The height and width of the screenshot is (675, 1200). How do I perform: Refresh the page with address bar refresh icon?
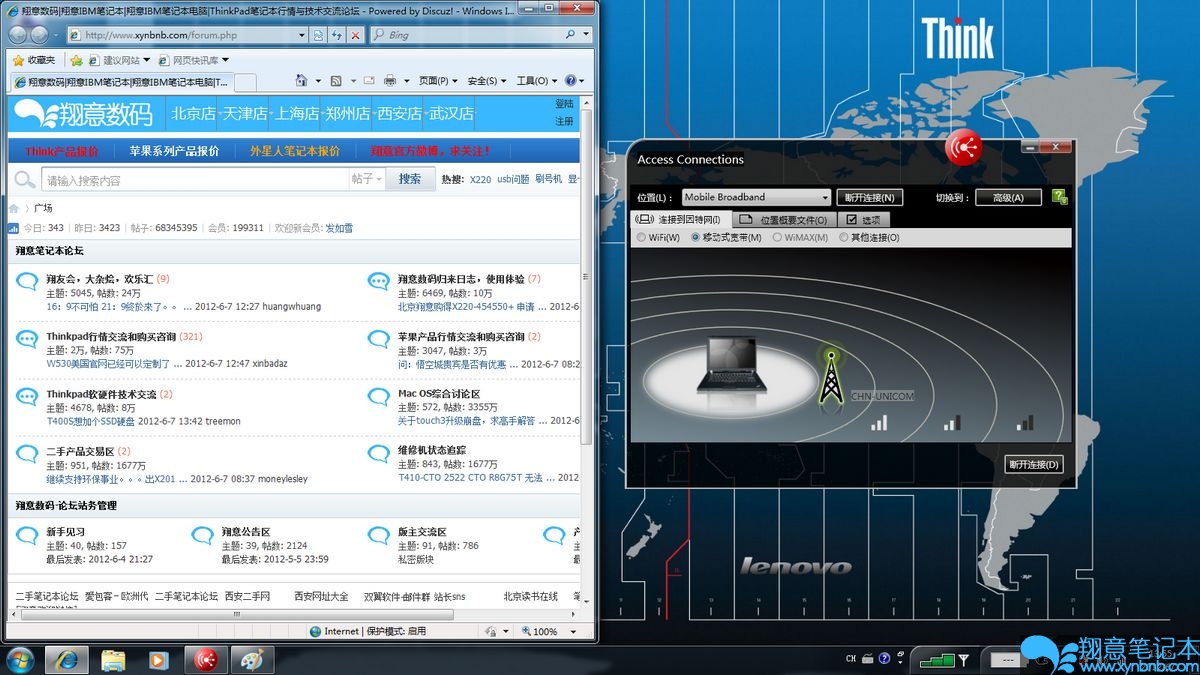(337, 35)
